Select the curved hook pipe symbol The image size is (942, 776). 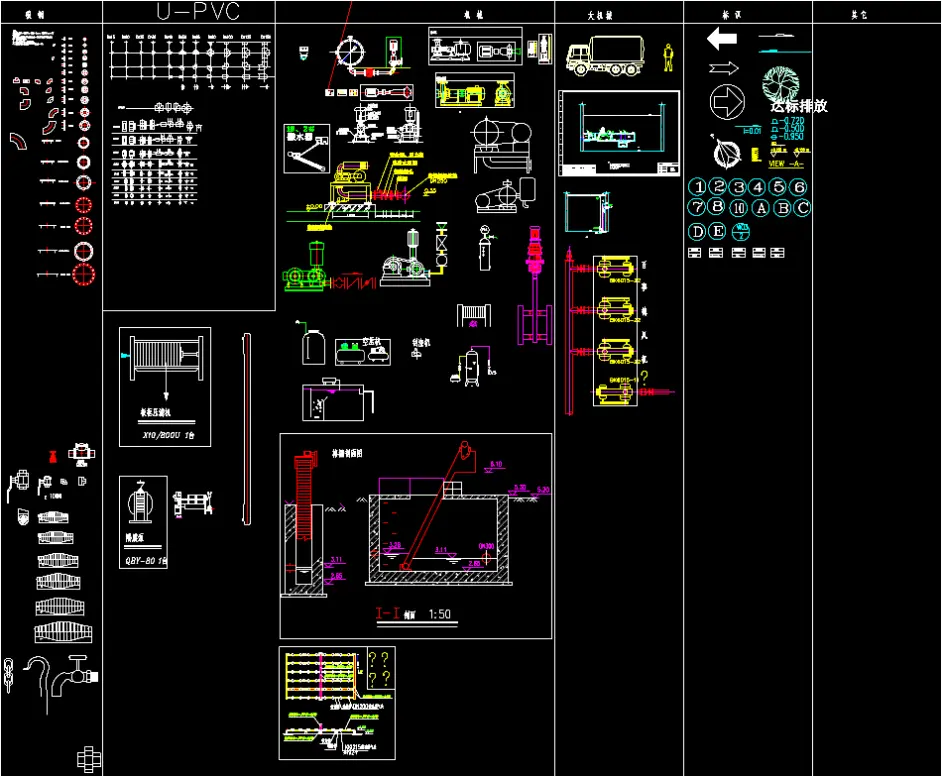pos(38,685)
